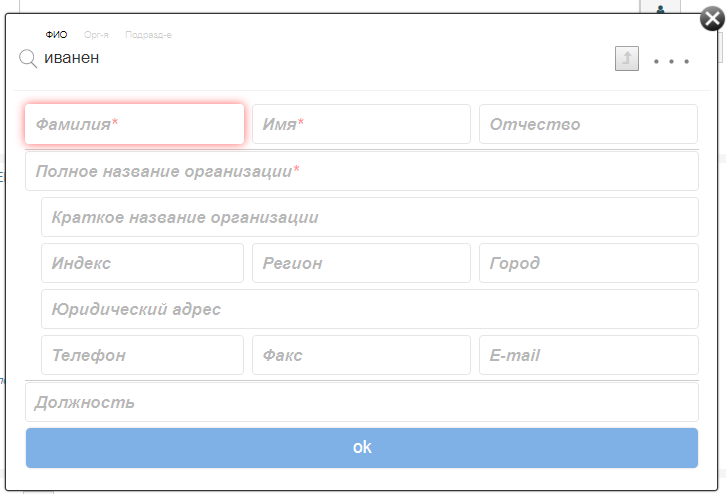726x494 pixels.
Task: Click the Должность input field
Action: pos(361,402)
